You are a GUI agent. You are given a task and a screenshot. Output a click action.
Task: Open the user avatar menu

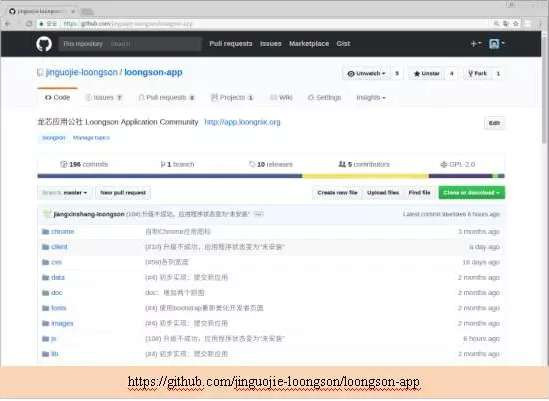pyautogui.click(x=496, y=44)
